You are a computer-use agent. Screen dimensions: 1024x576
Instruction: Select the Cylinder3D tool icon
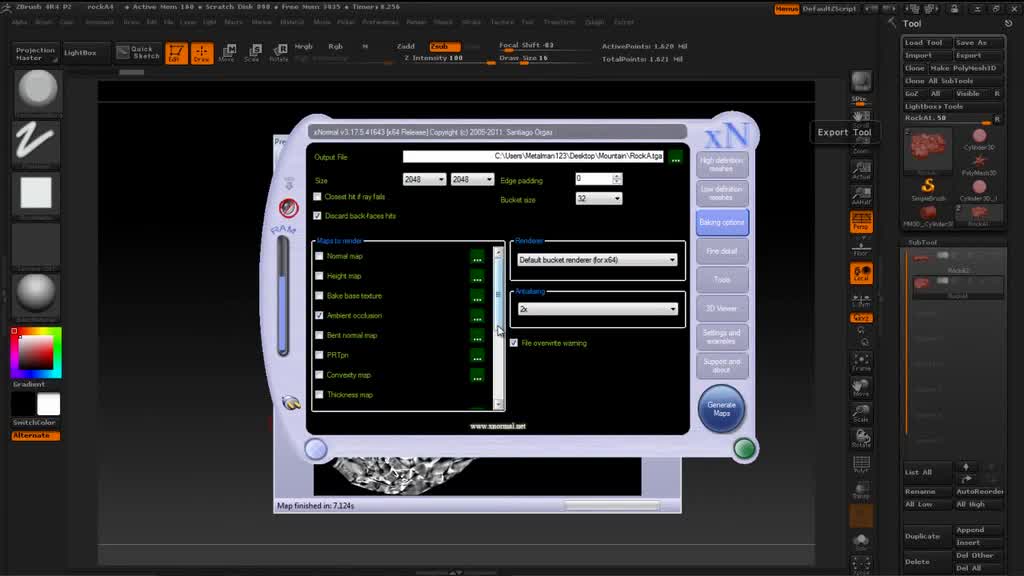(x=979, y=138)
